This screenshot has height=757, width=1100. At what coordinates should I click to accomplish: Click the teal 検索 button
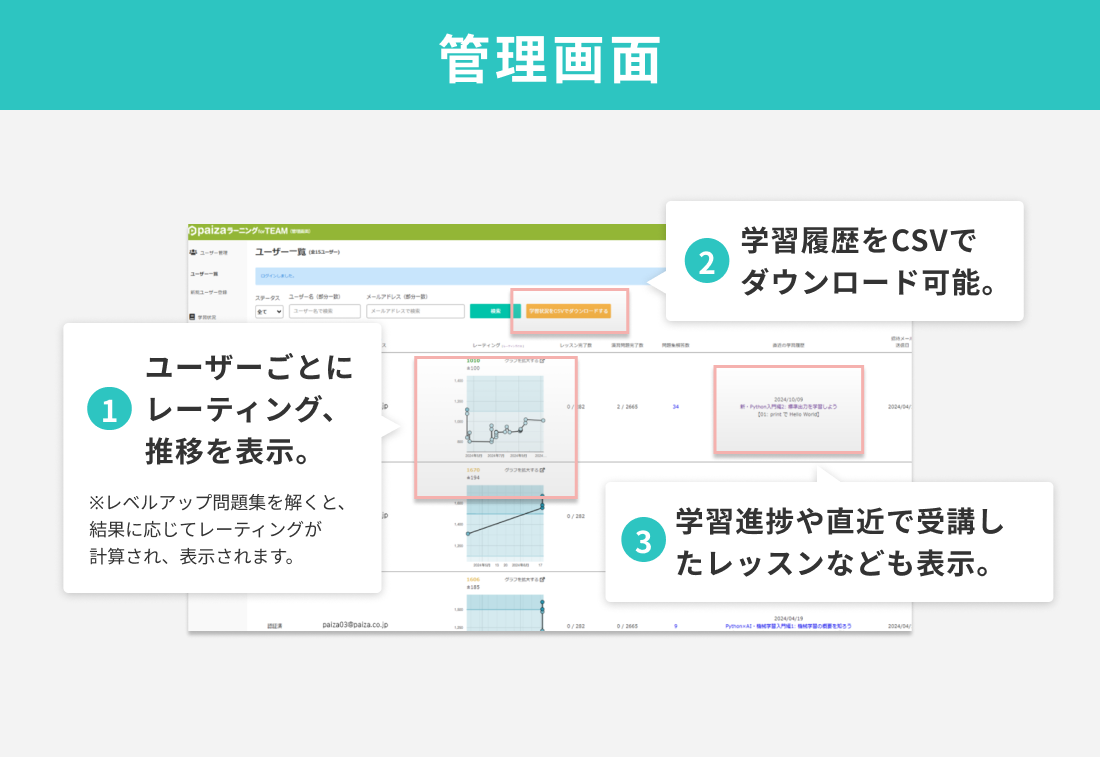click(x=495, y=311)
